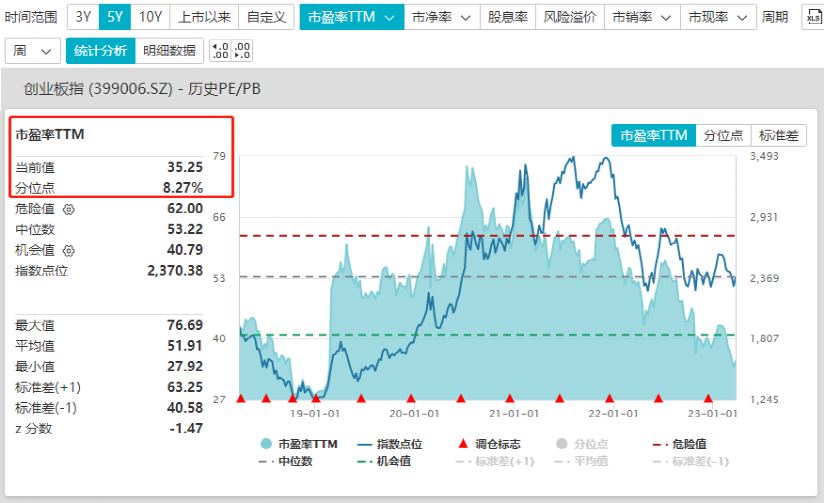
Task: Open settings gear next to 机会值
Action: click(68, 250)
